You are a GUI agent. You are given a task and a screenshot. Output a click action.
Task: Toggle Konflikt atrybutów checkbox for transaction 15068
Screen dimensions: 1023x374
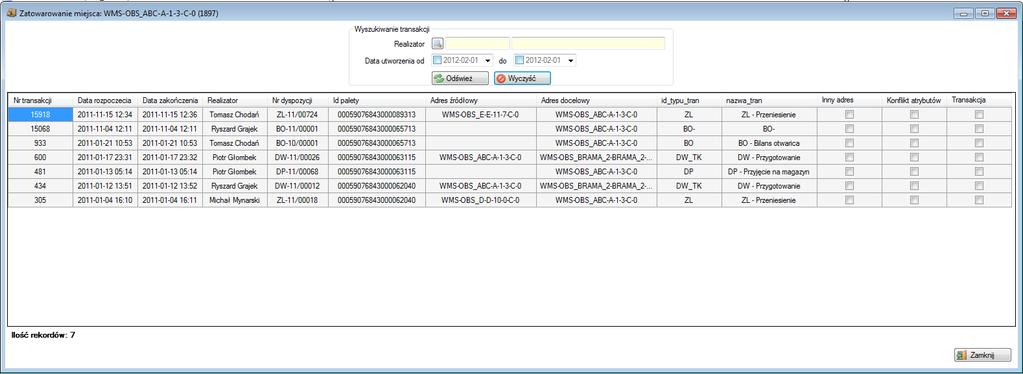914,129
